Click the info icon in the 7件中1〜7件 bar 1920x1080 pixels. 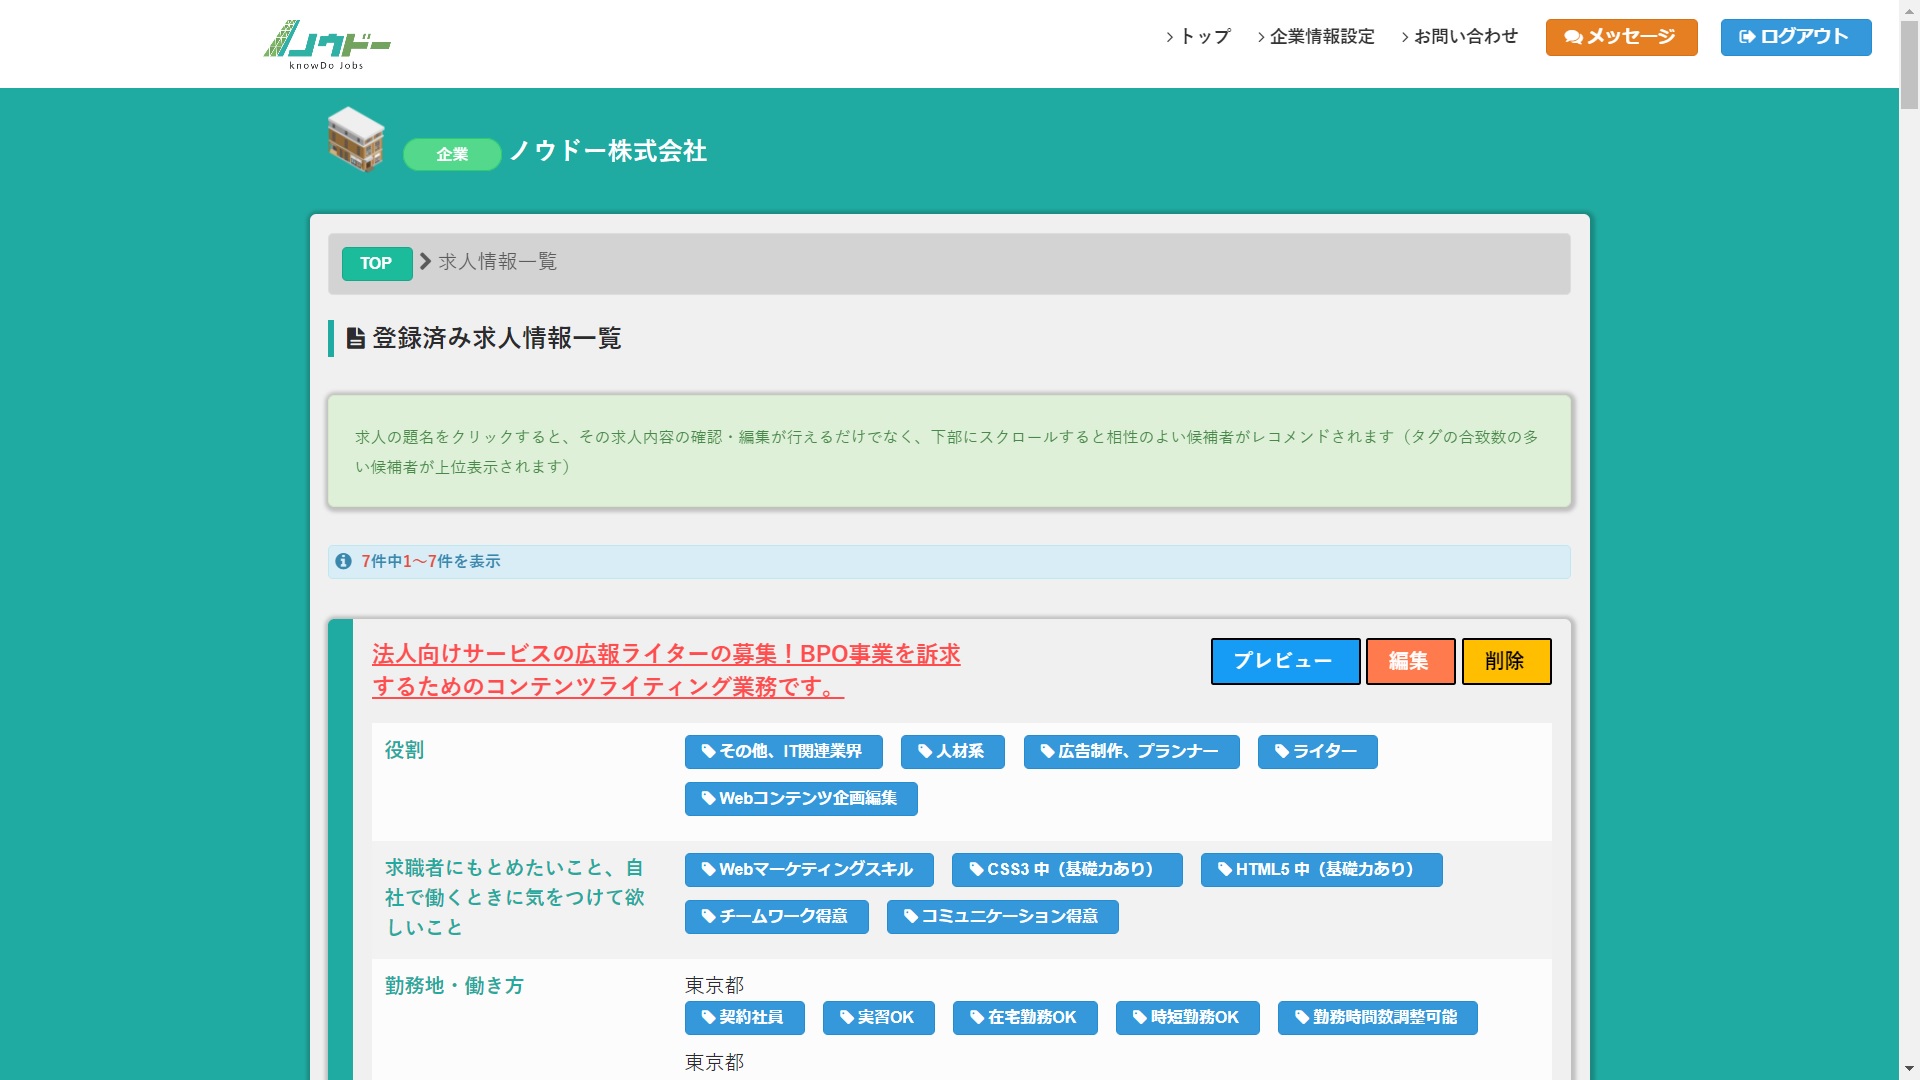click(x=343, y=561)
